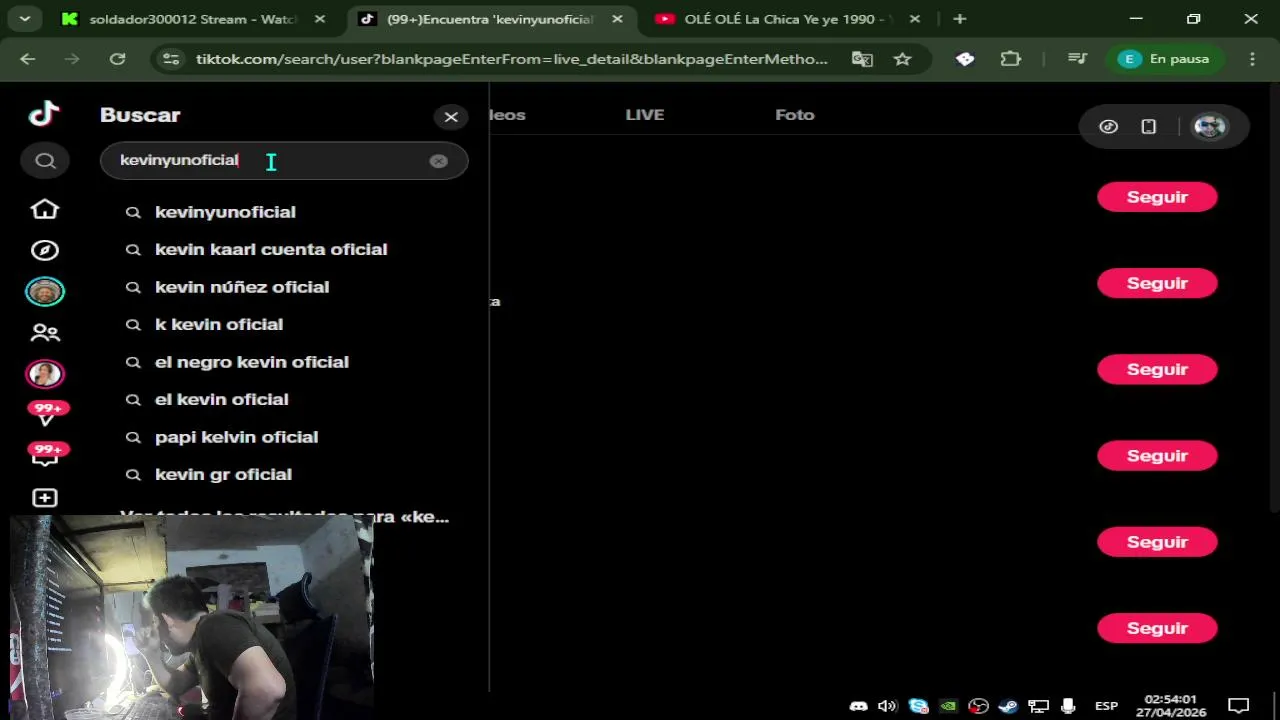Viewport: 1280px width, 720px height.
Task: Go to the Home feed icon
Action: (45, 209)
